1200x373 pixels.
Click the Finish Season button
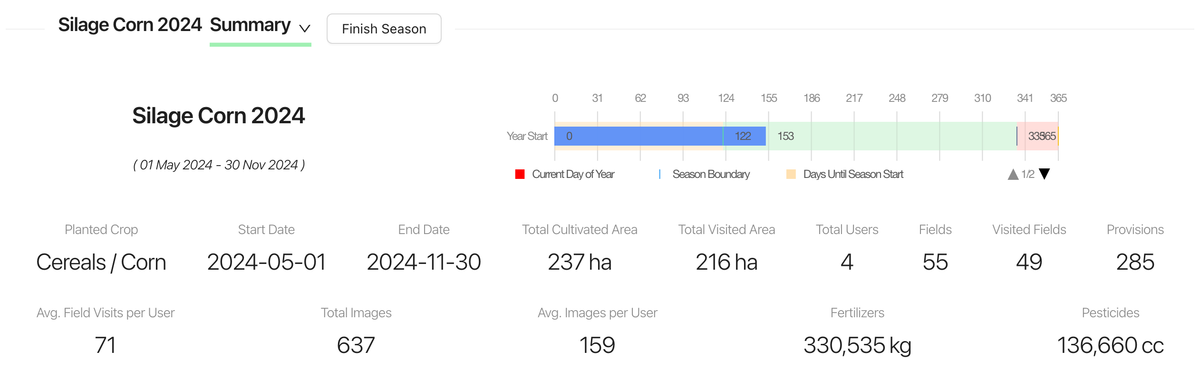click(x=384, y=29)
